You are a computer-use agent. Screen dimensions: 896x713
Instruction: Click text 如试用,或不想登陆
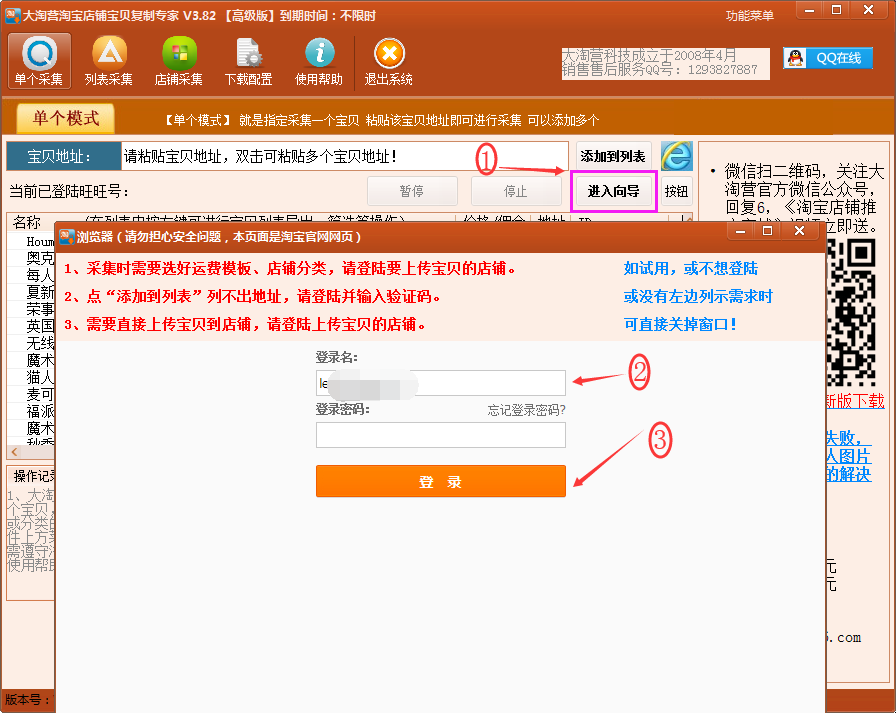coord(691,269)
